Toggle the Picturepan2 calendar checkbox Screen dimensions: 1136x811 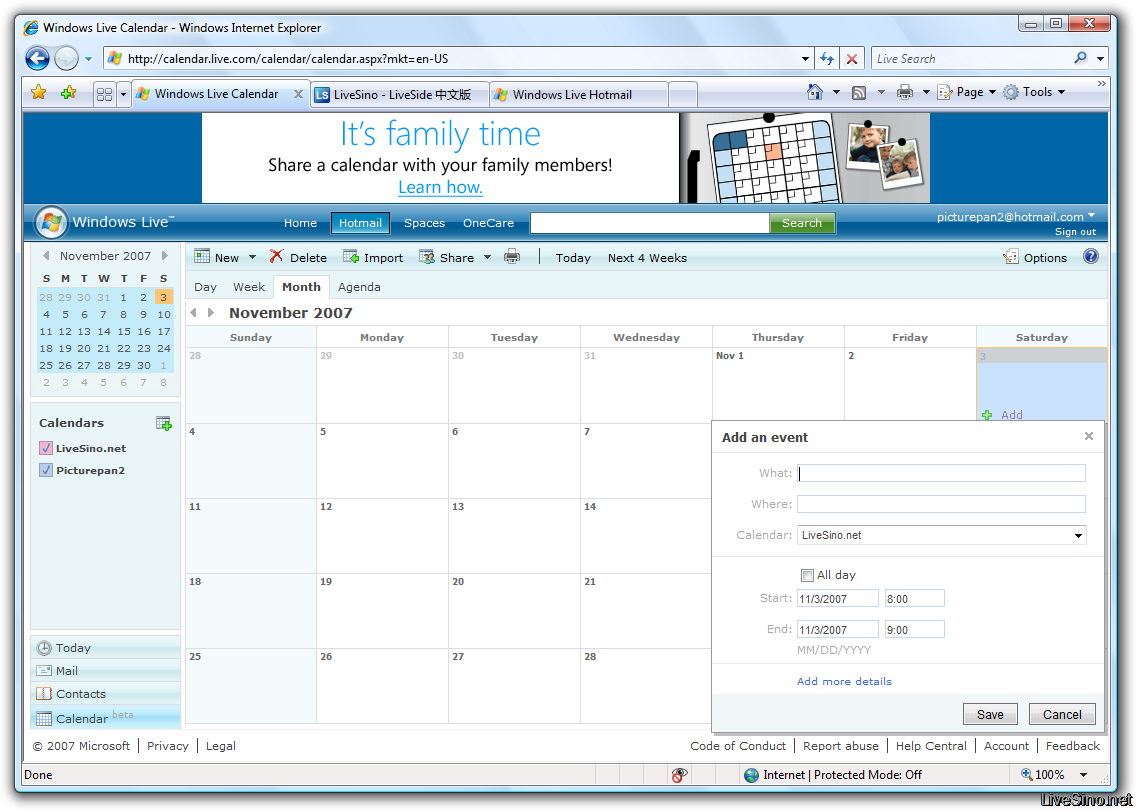(x=46, y=470)
